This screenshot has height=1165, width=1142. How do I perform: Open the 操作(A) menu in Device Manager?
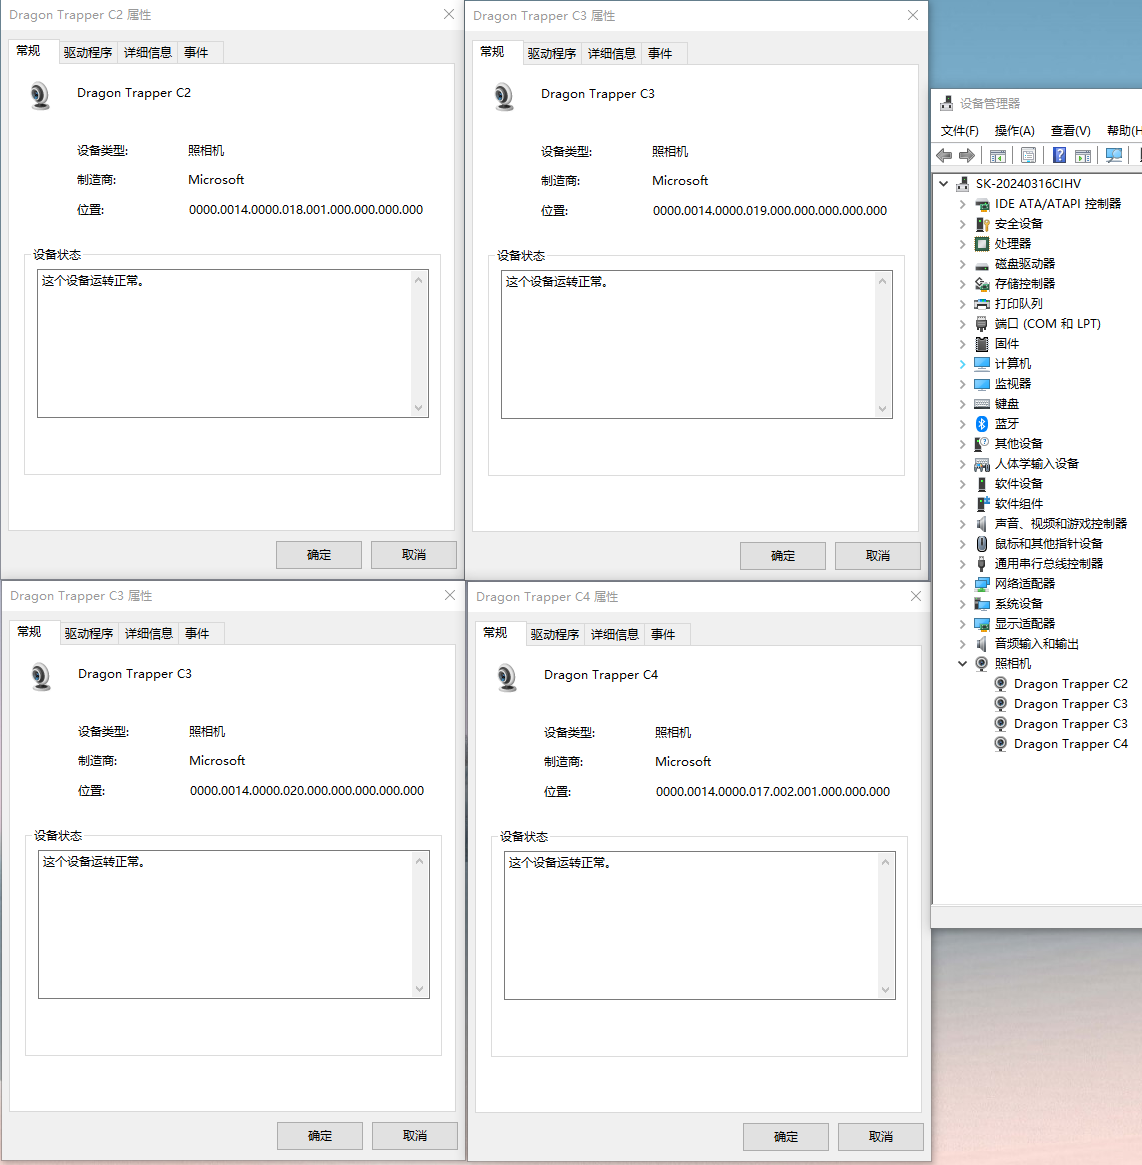point(1014,131)
